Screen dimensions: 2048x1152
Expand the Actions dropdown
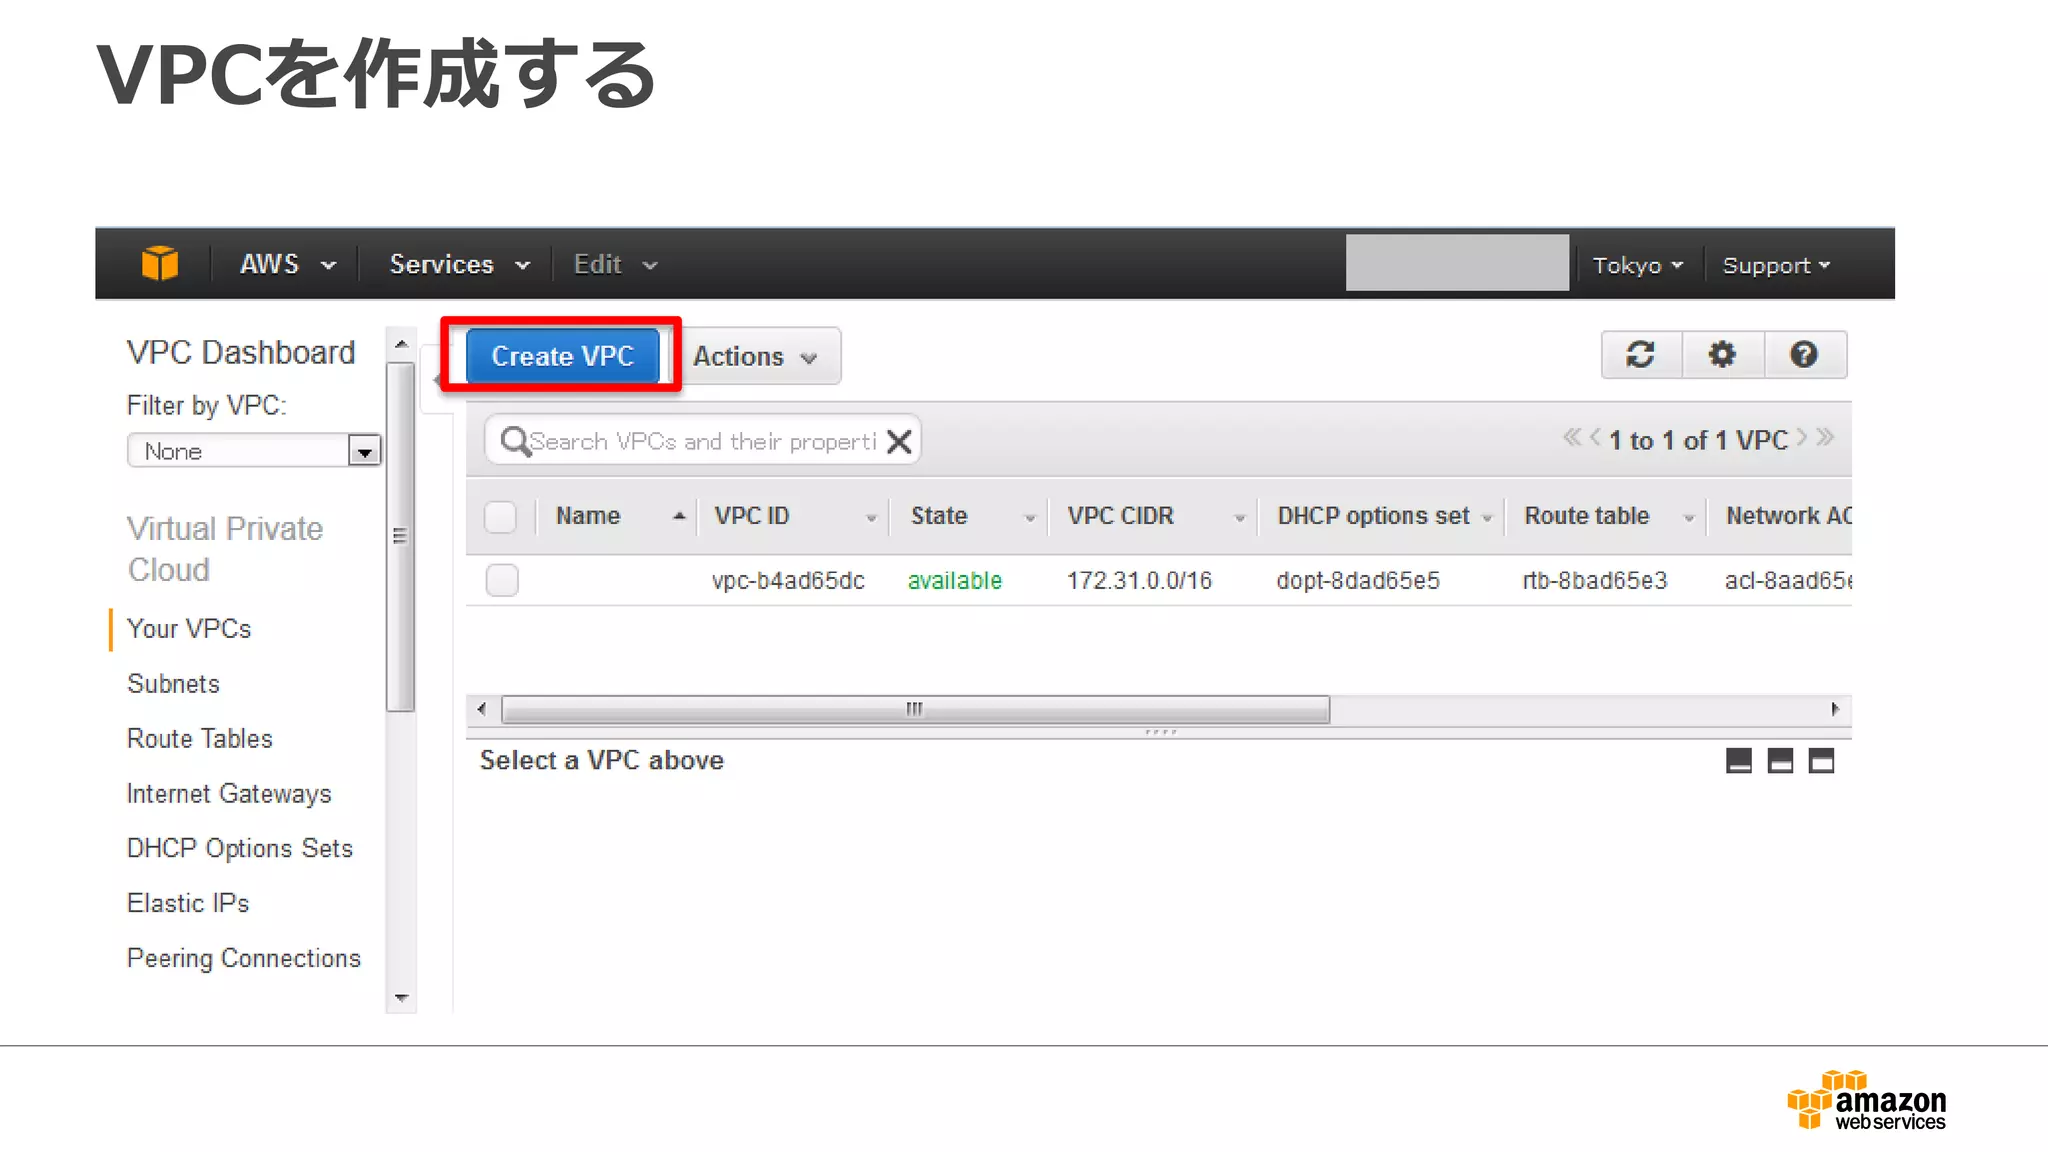(x=755, y=356)
